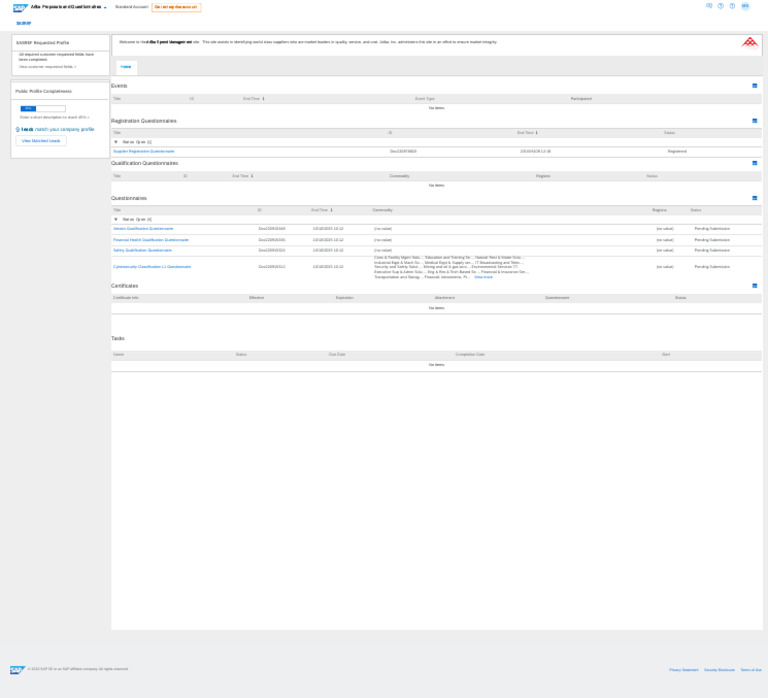Screen dimensions: 768x698
Task: Open table options icon for Questionnaires section
Action: click(x=755, y=198)
